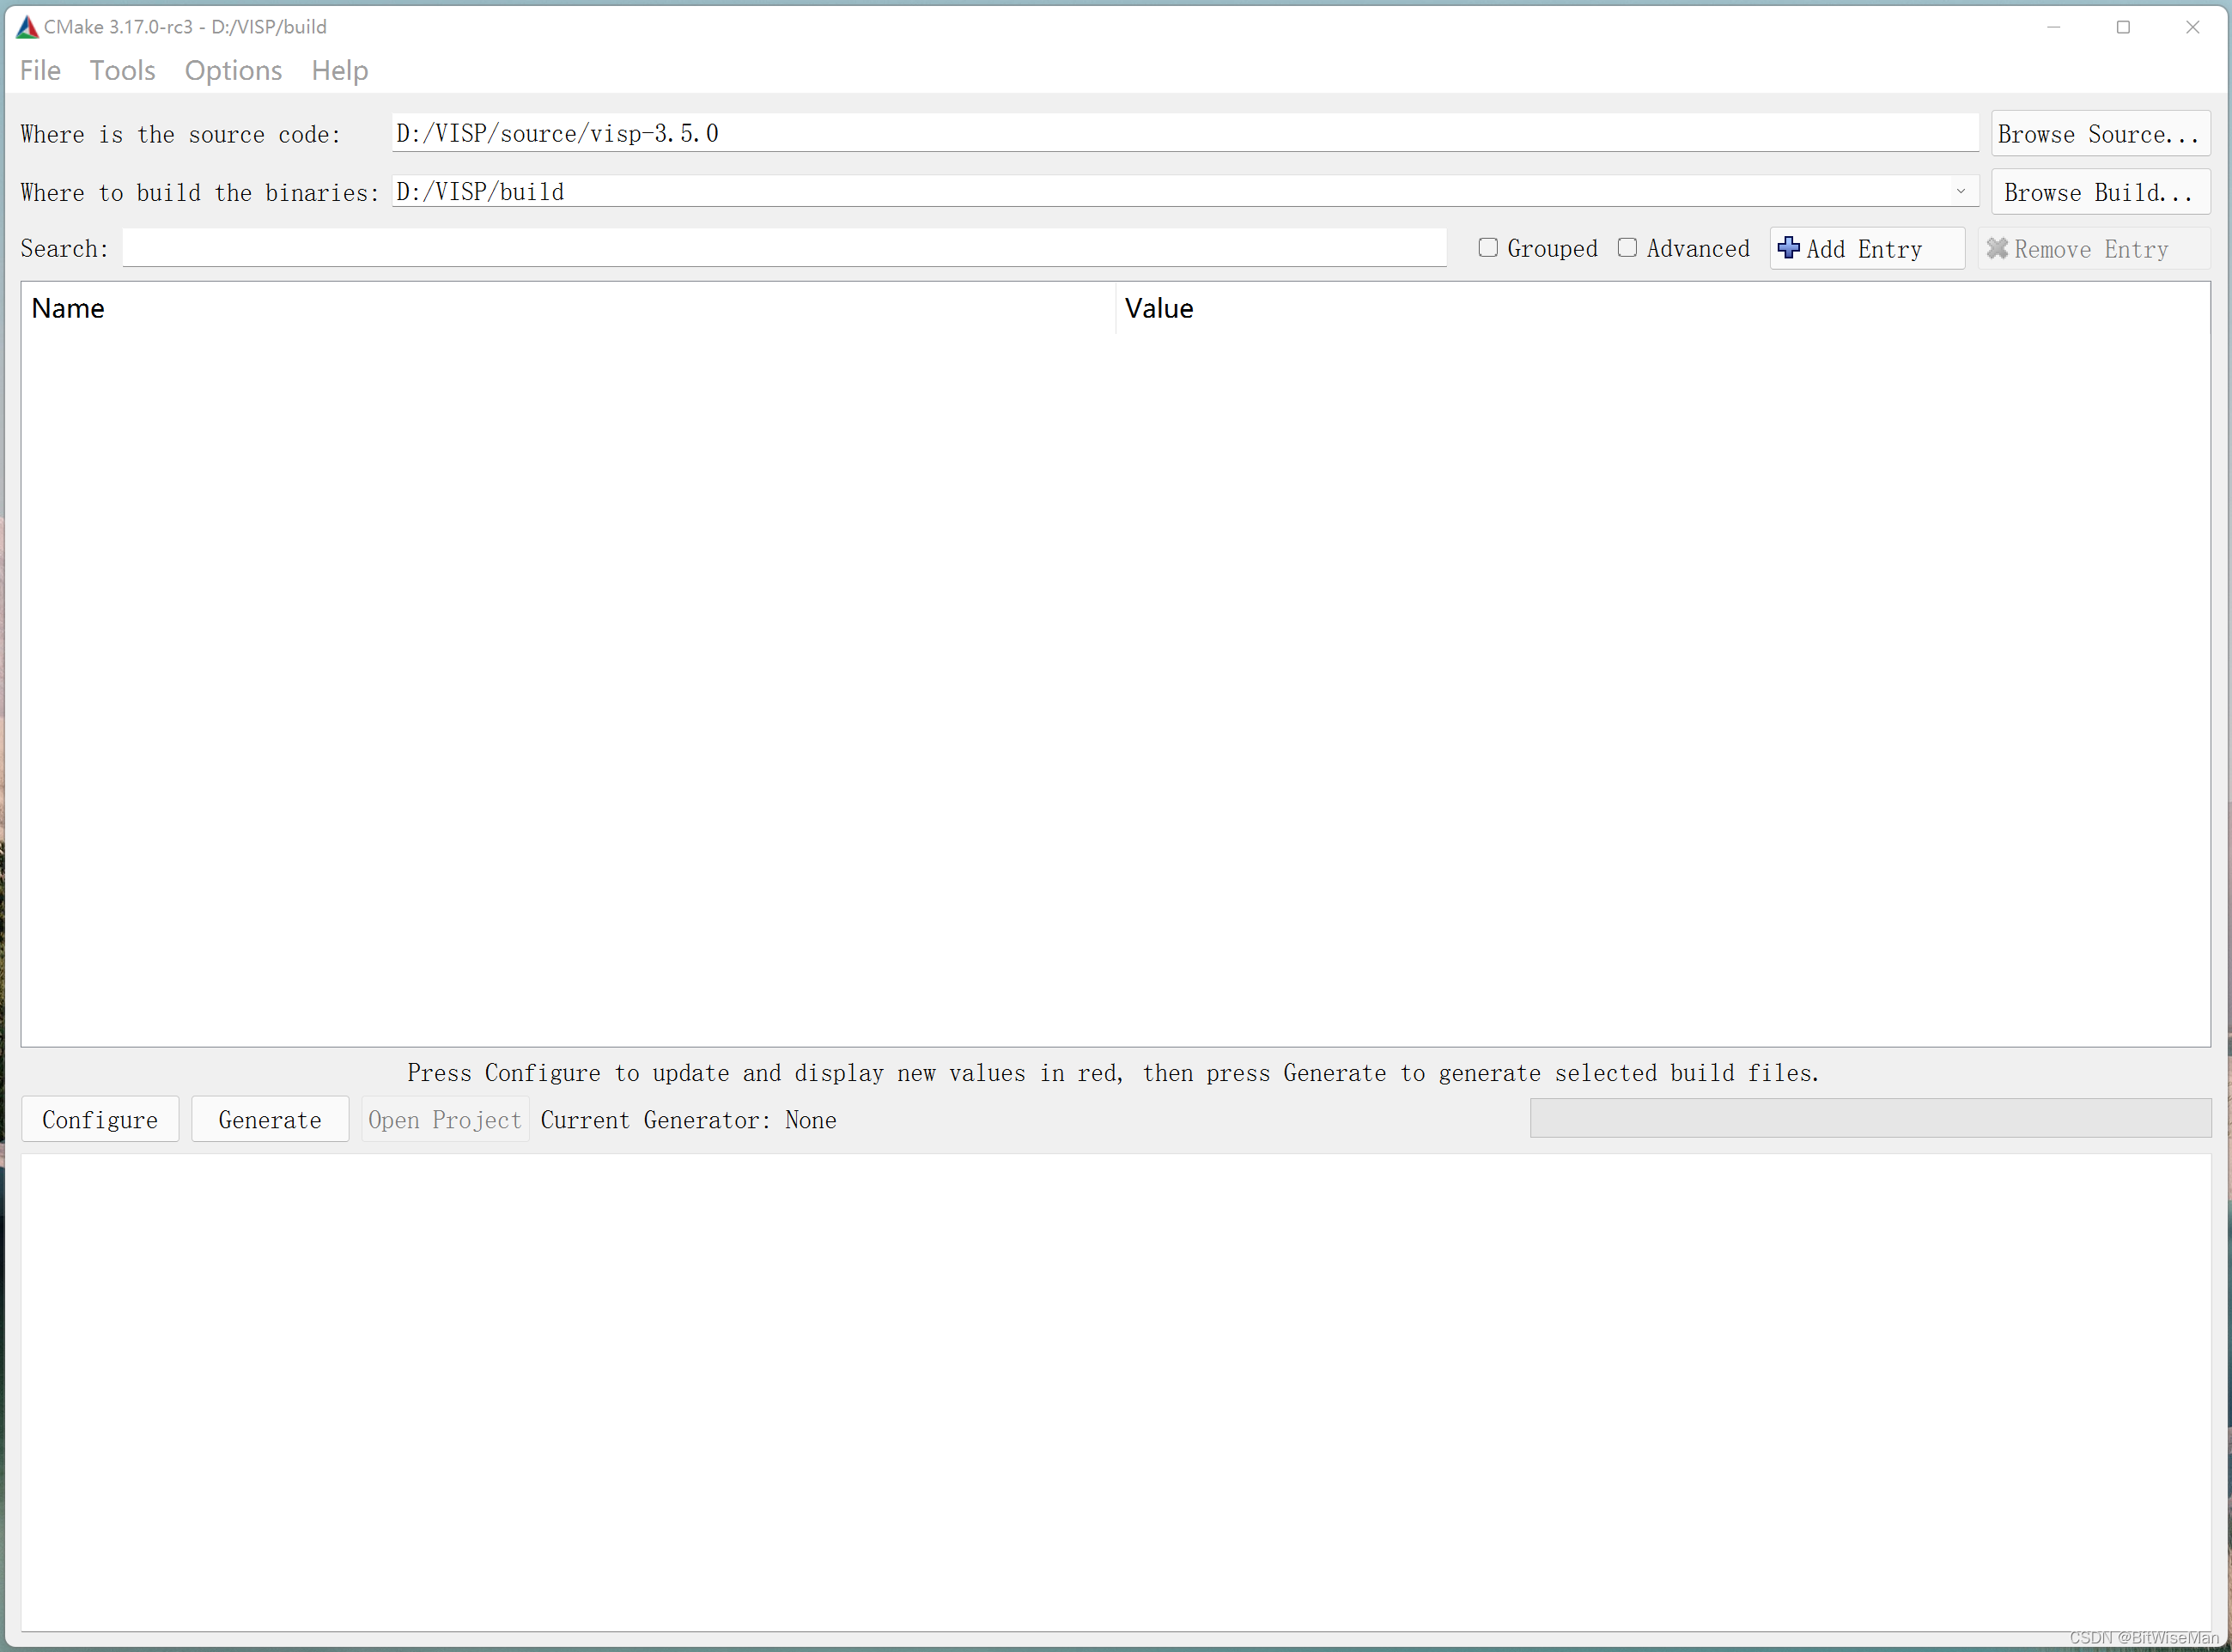Open the Options menu
Image resolution: width=2232 pixels, height=1652 pixels.
click(x=233, y=70)
